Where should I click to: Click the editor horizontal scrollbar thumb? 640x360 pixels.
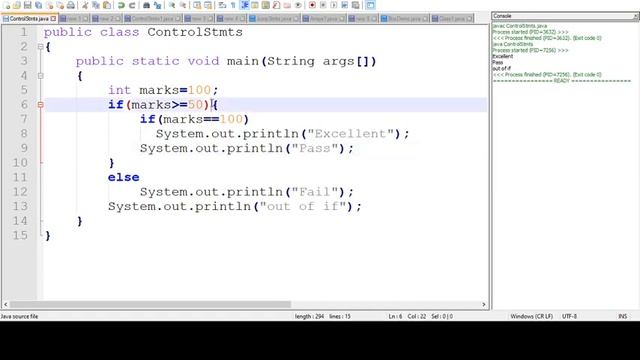[150, 304]
